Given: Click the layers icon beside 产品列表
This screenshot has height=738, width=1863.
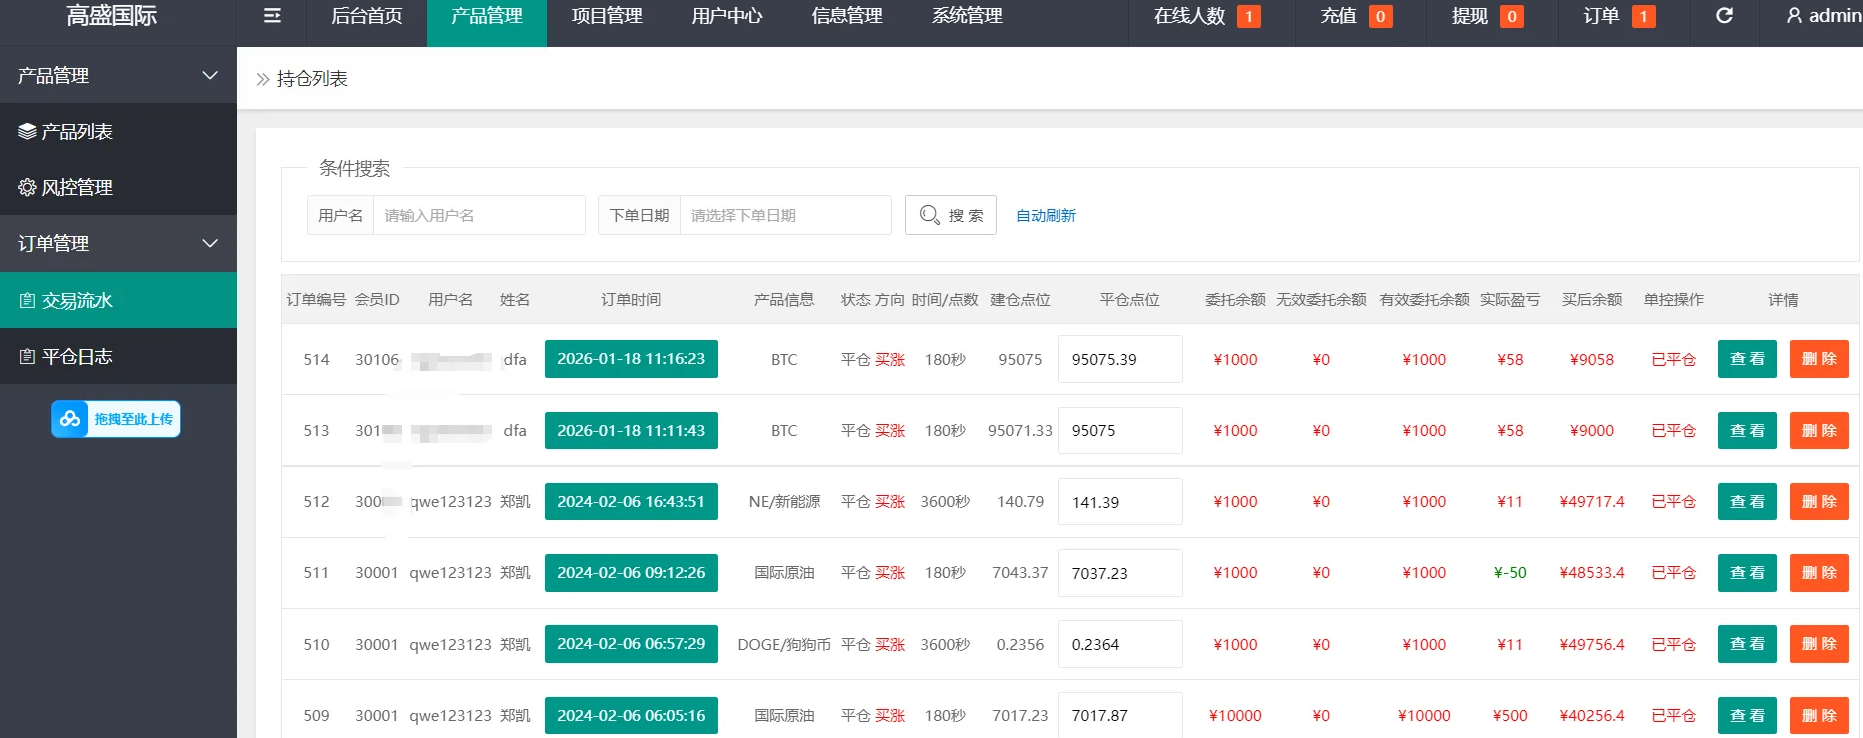Looking at the screenshot, I should (27, 131).
